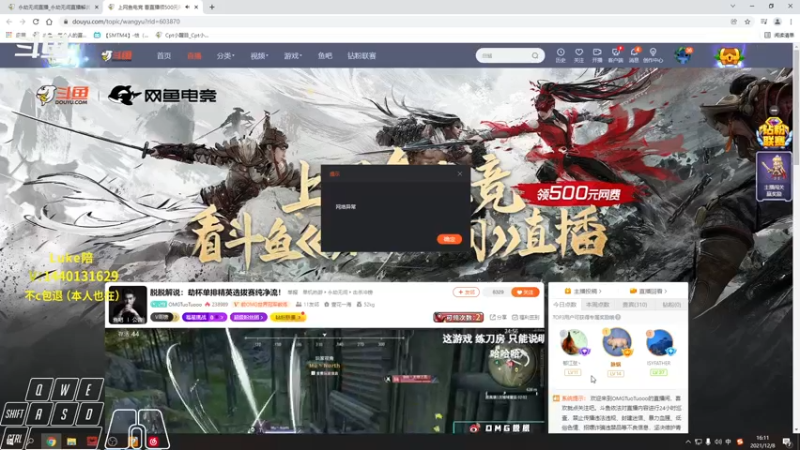Open the 历史 history clock icon
Image resolution: width=800 pixels, height=450 pixels.
[x=560, y=55]
